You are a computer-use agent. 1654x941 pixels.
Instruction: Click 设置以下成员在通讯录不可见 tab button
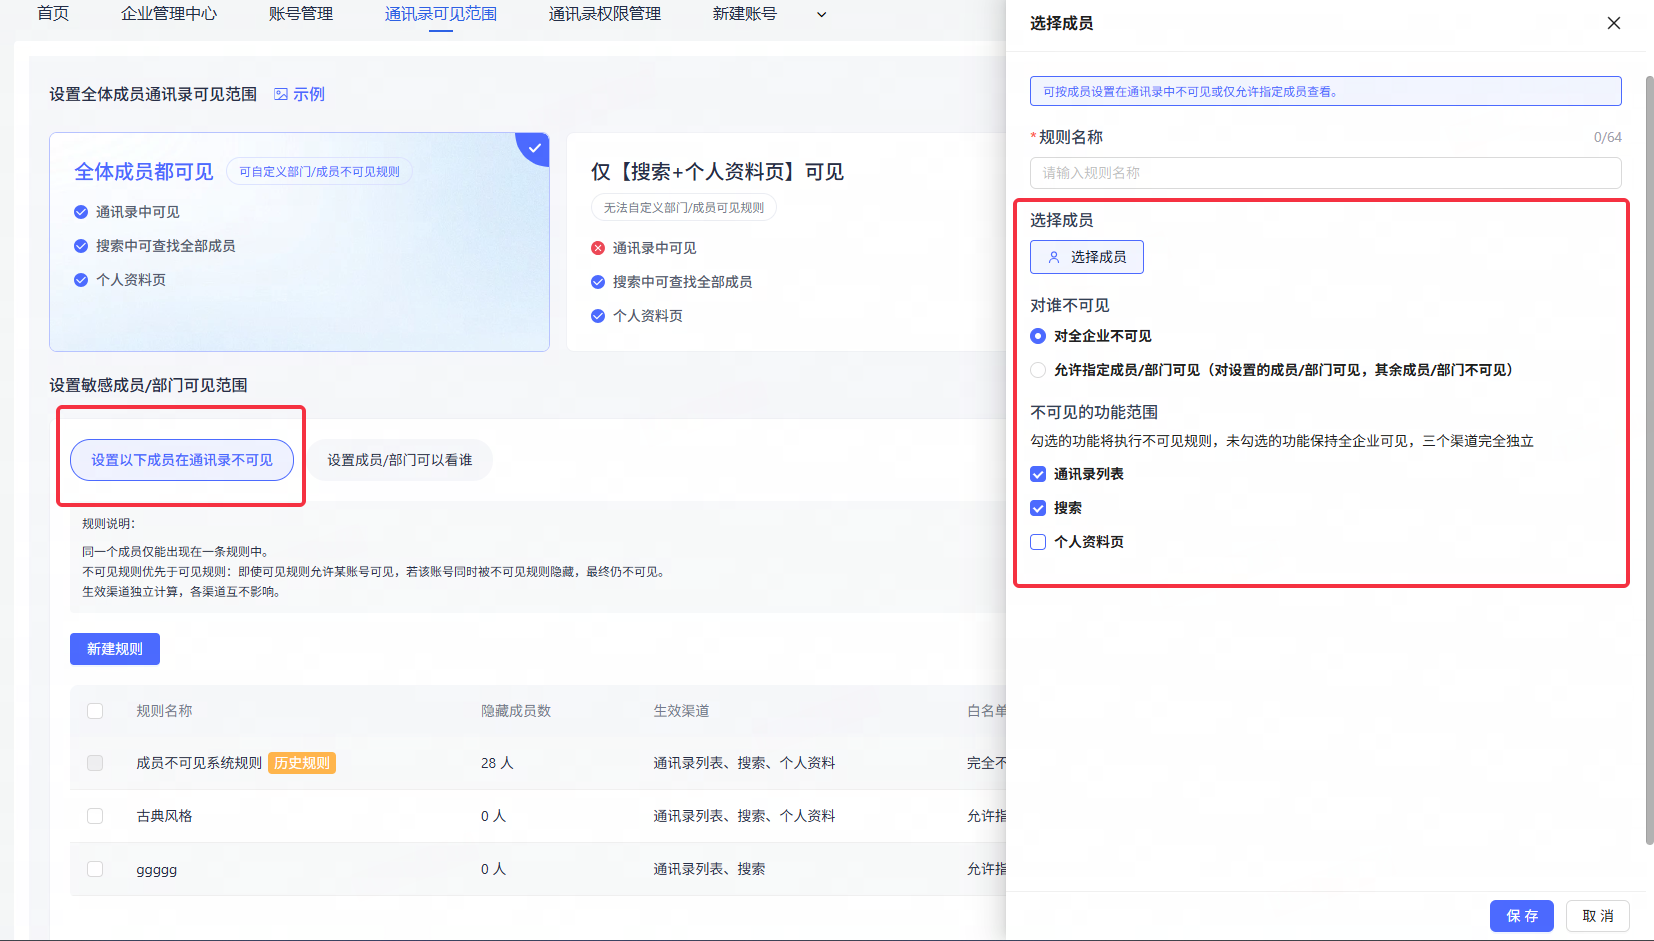182,460
